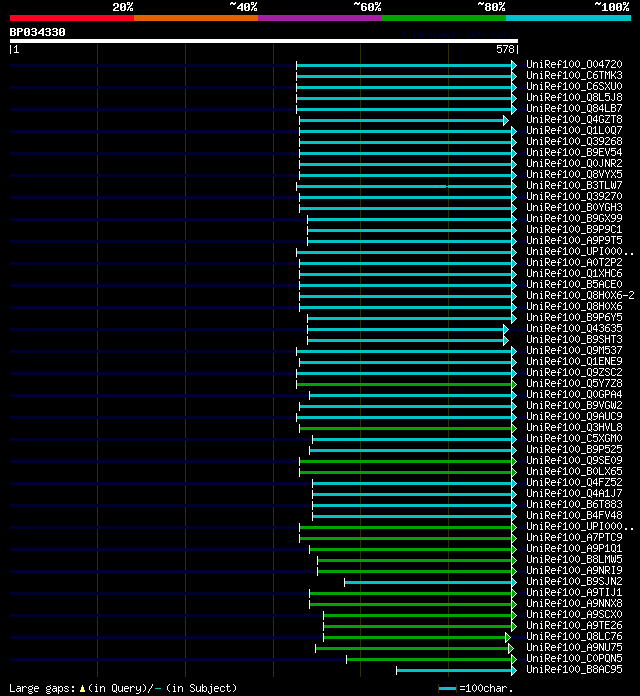Open hit UniRef100_O04720
The image size is (640, 696).
tap(574, 64)
